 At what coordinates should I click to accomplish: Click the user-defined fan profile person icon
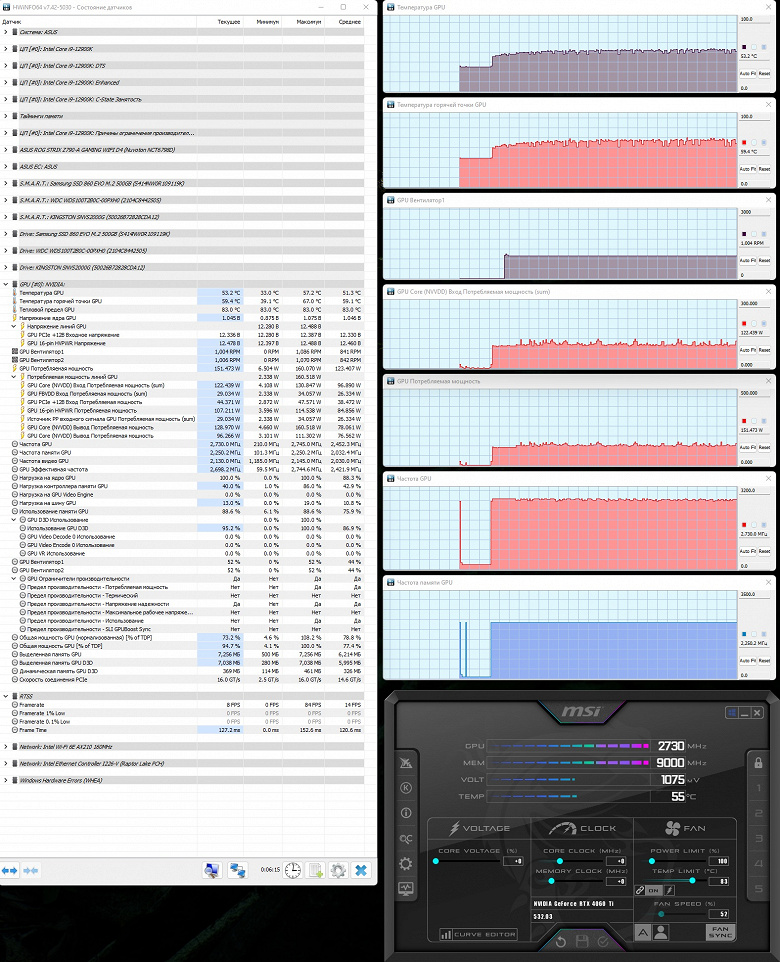pyautogui.click(x=661, y=933)
